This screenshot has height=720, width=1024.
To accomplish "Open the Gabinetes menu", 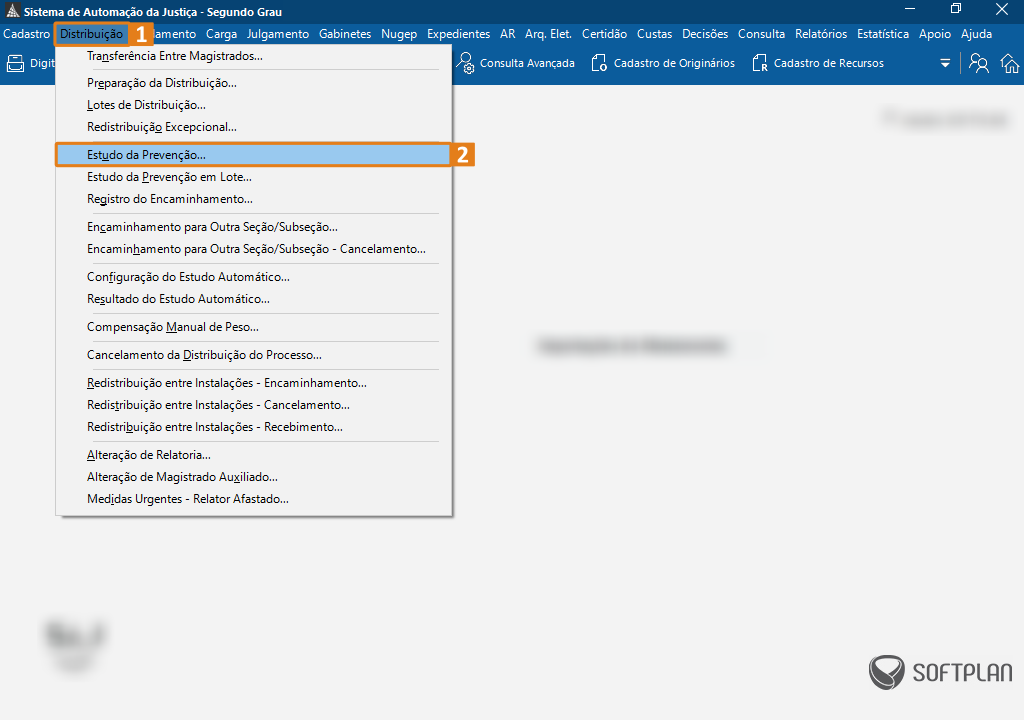I will (345, 34).
